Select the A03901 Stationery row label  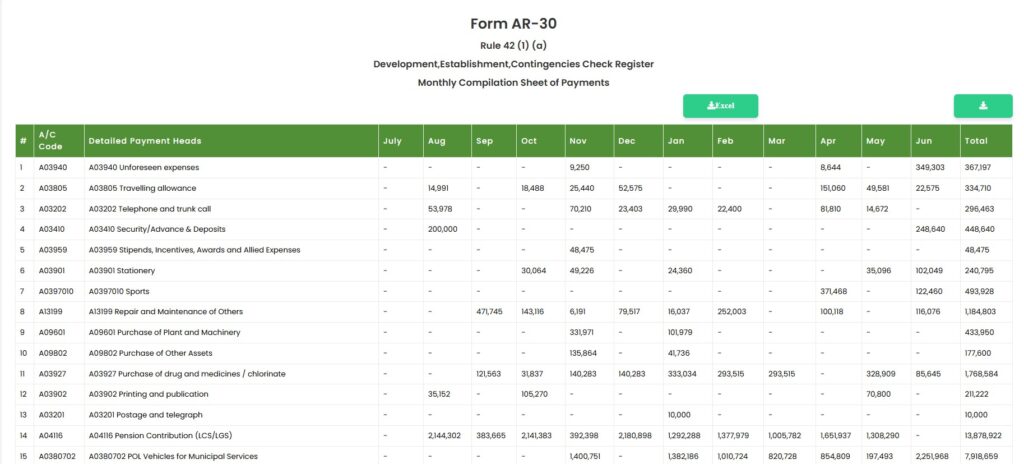click(121, 271)
